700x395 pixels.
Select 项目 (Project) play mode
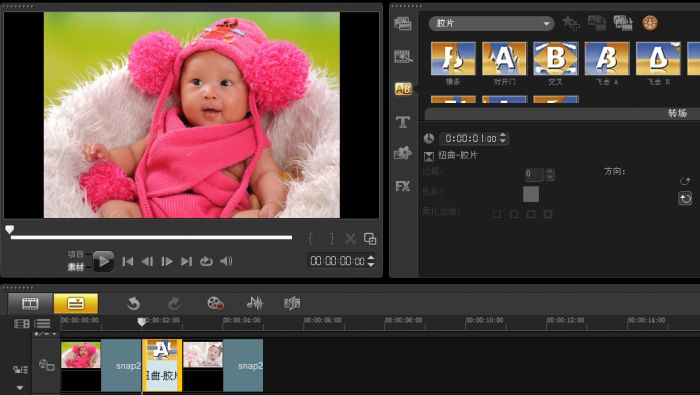click(x=75, y=254)
